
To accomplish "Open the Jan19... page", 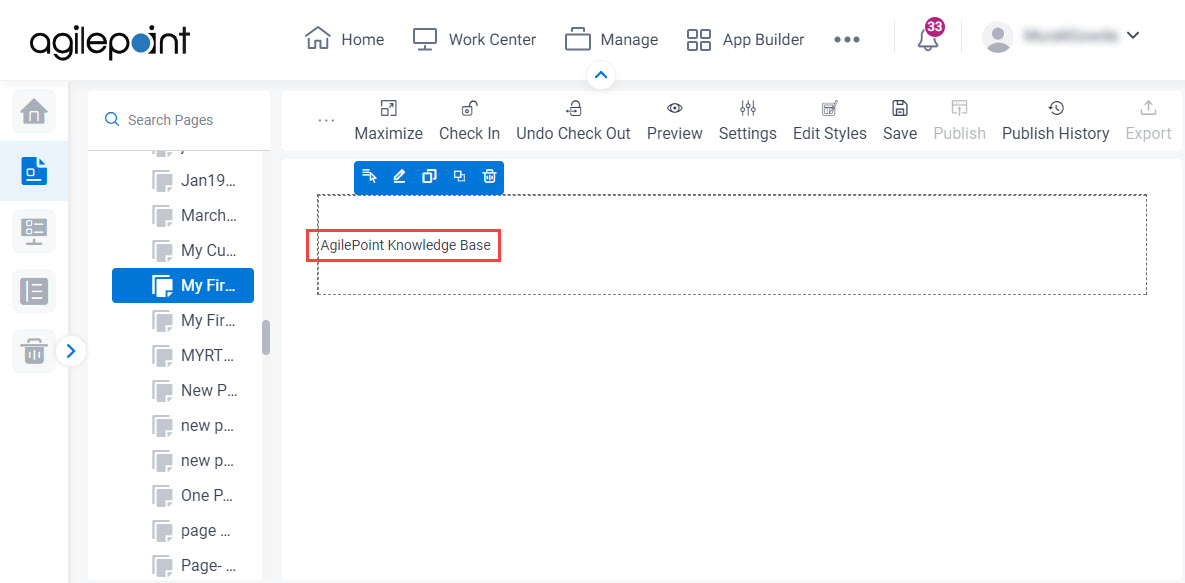I will click(x=195, y=181).
